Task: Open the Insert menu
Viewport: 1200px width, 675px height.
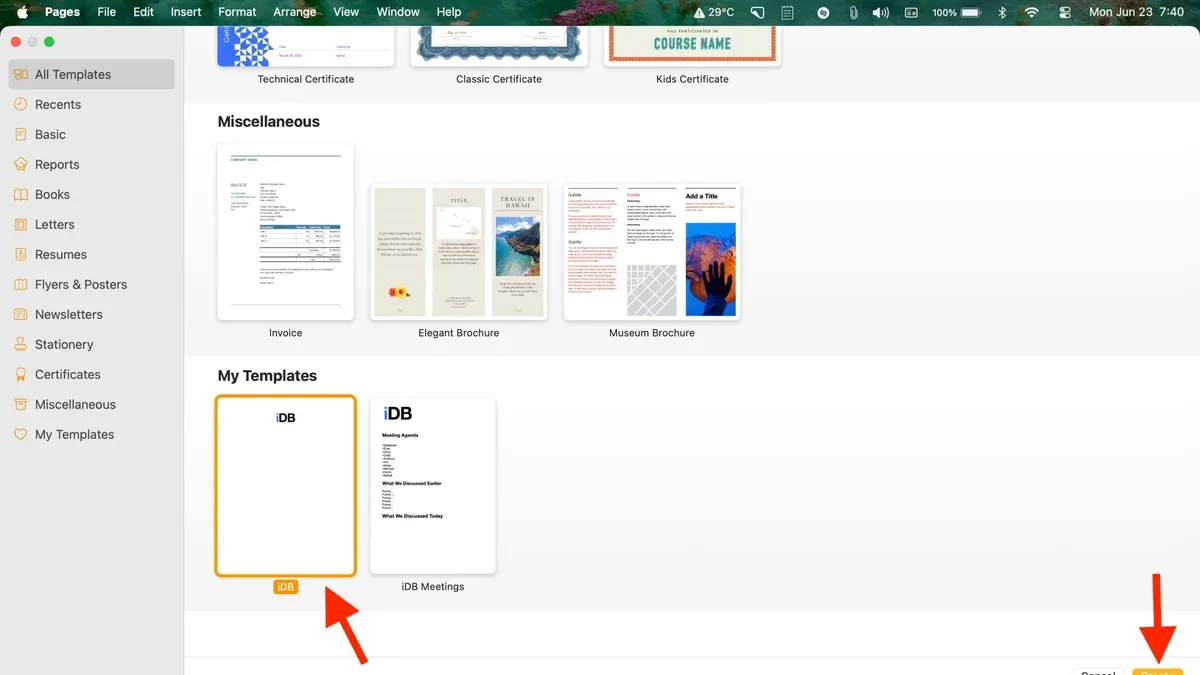Action: (x=186, y=12)
